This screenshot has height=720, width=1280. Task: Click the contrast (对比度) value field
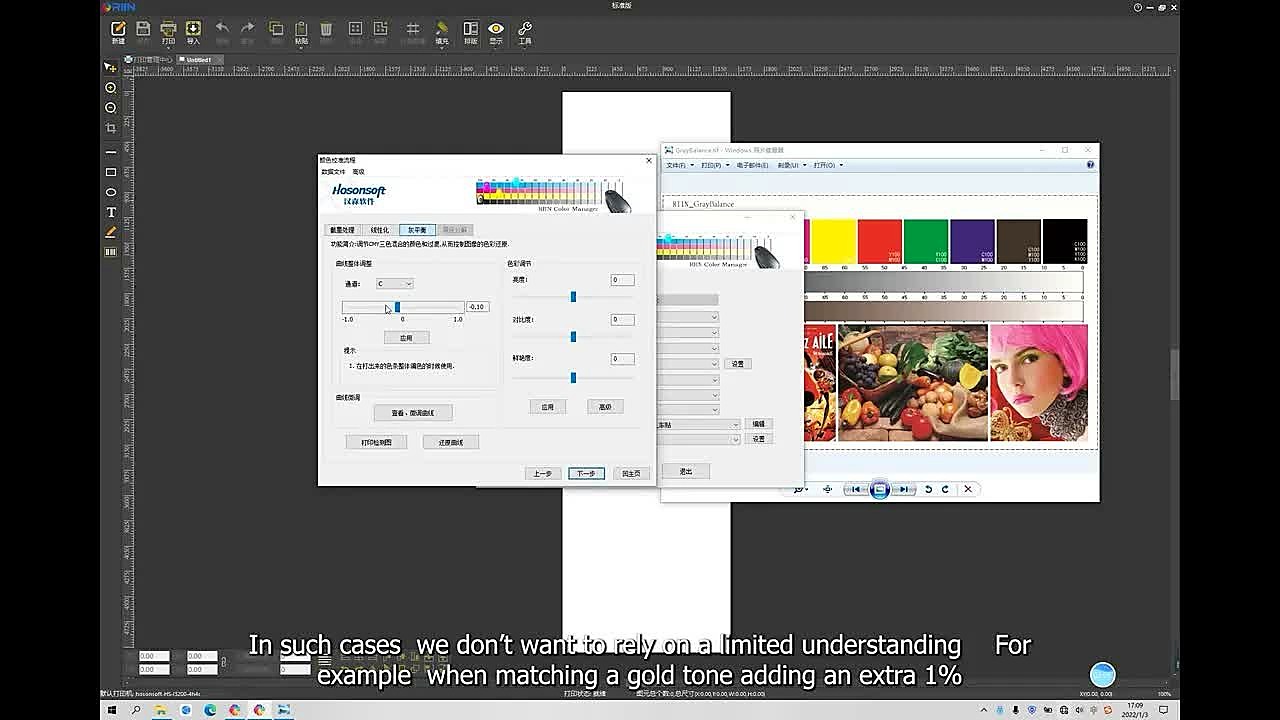tap(622, 320)
